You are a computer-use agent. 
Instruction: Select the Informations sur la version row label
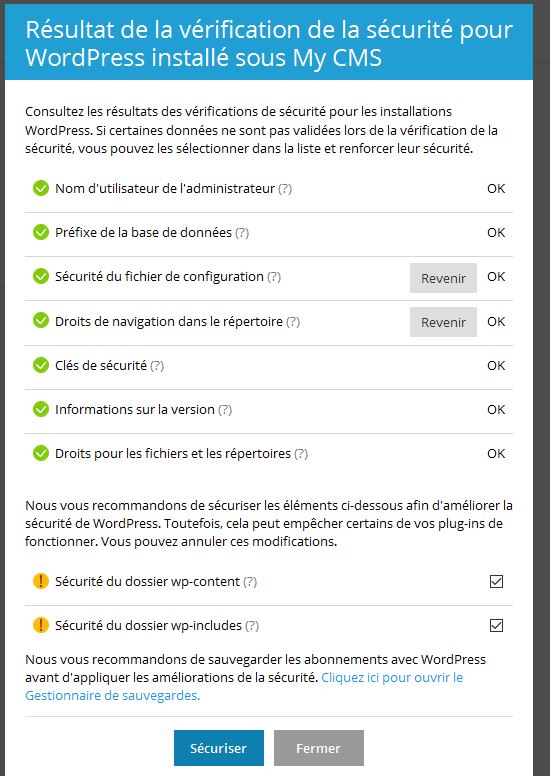(x=135, y=410)
